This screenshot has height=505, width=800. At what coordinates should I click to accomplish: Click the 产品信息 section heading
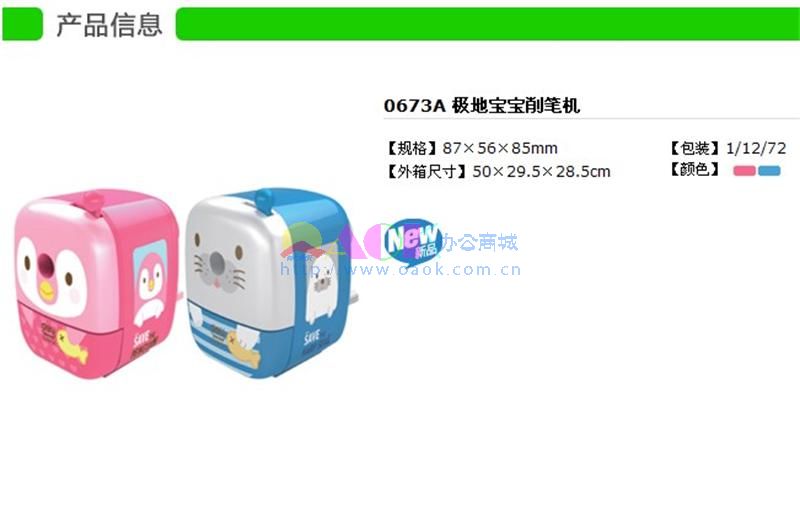(x=109, y=24)
